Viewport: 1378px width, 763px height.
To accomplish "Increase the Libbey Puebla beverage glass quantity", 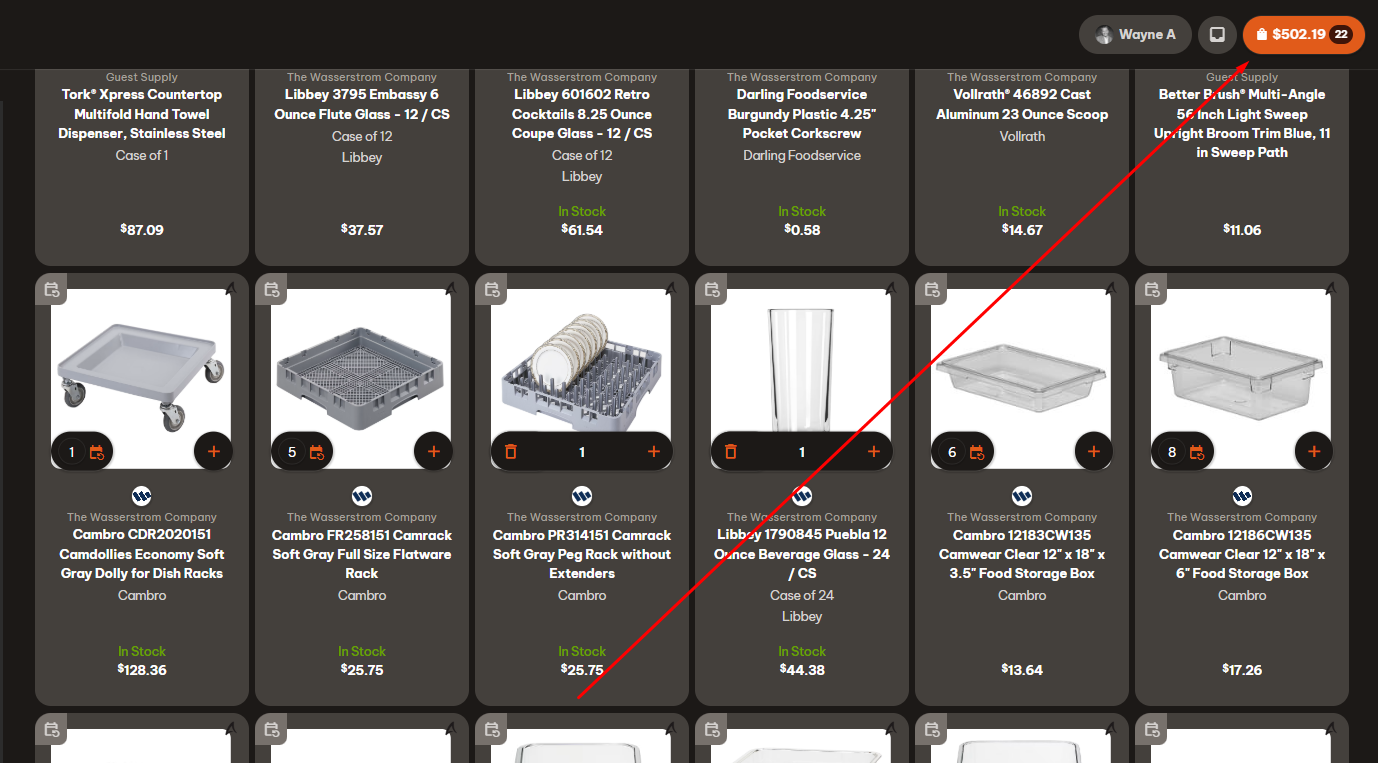I will point(874,452).
